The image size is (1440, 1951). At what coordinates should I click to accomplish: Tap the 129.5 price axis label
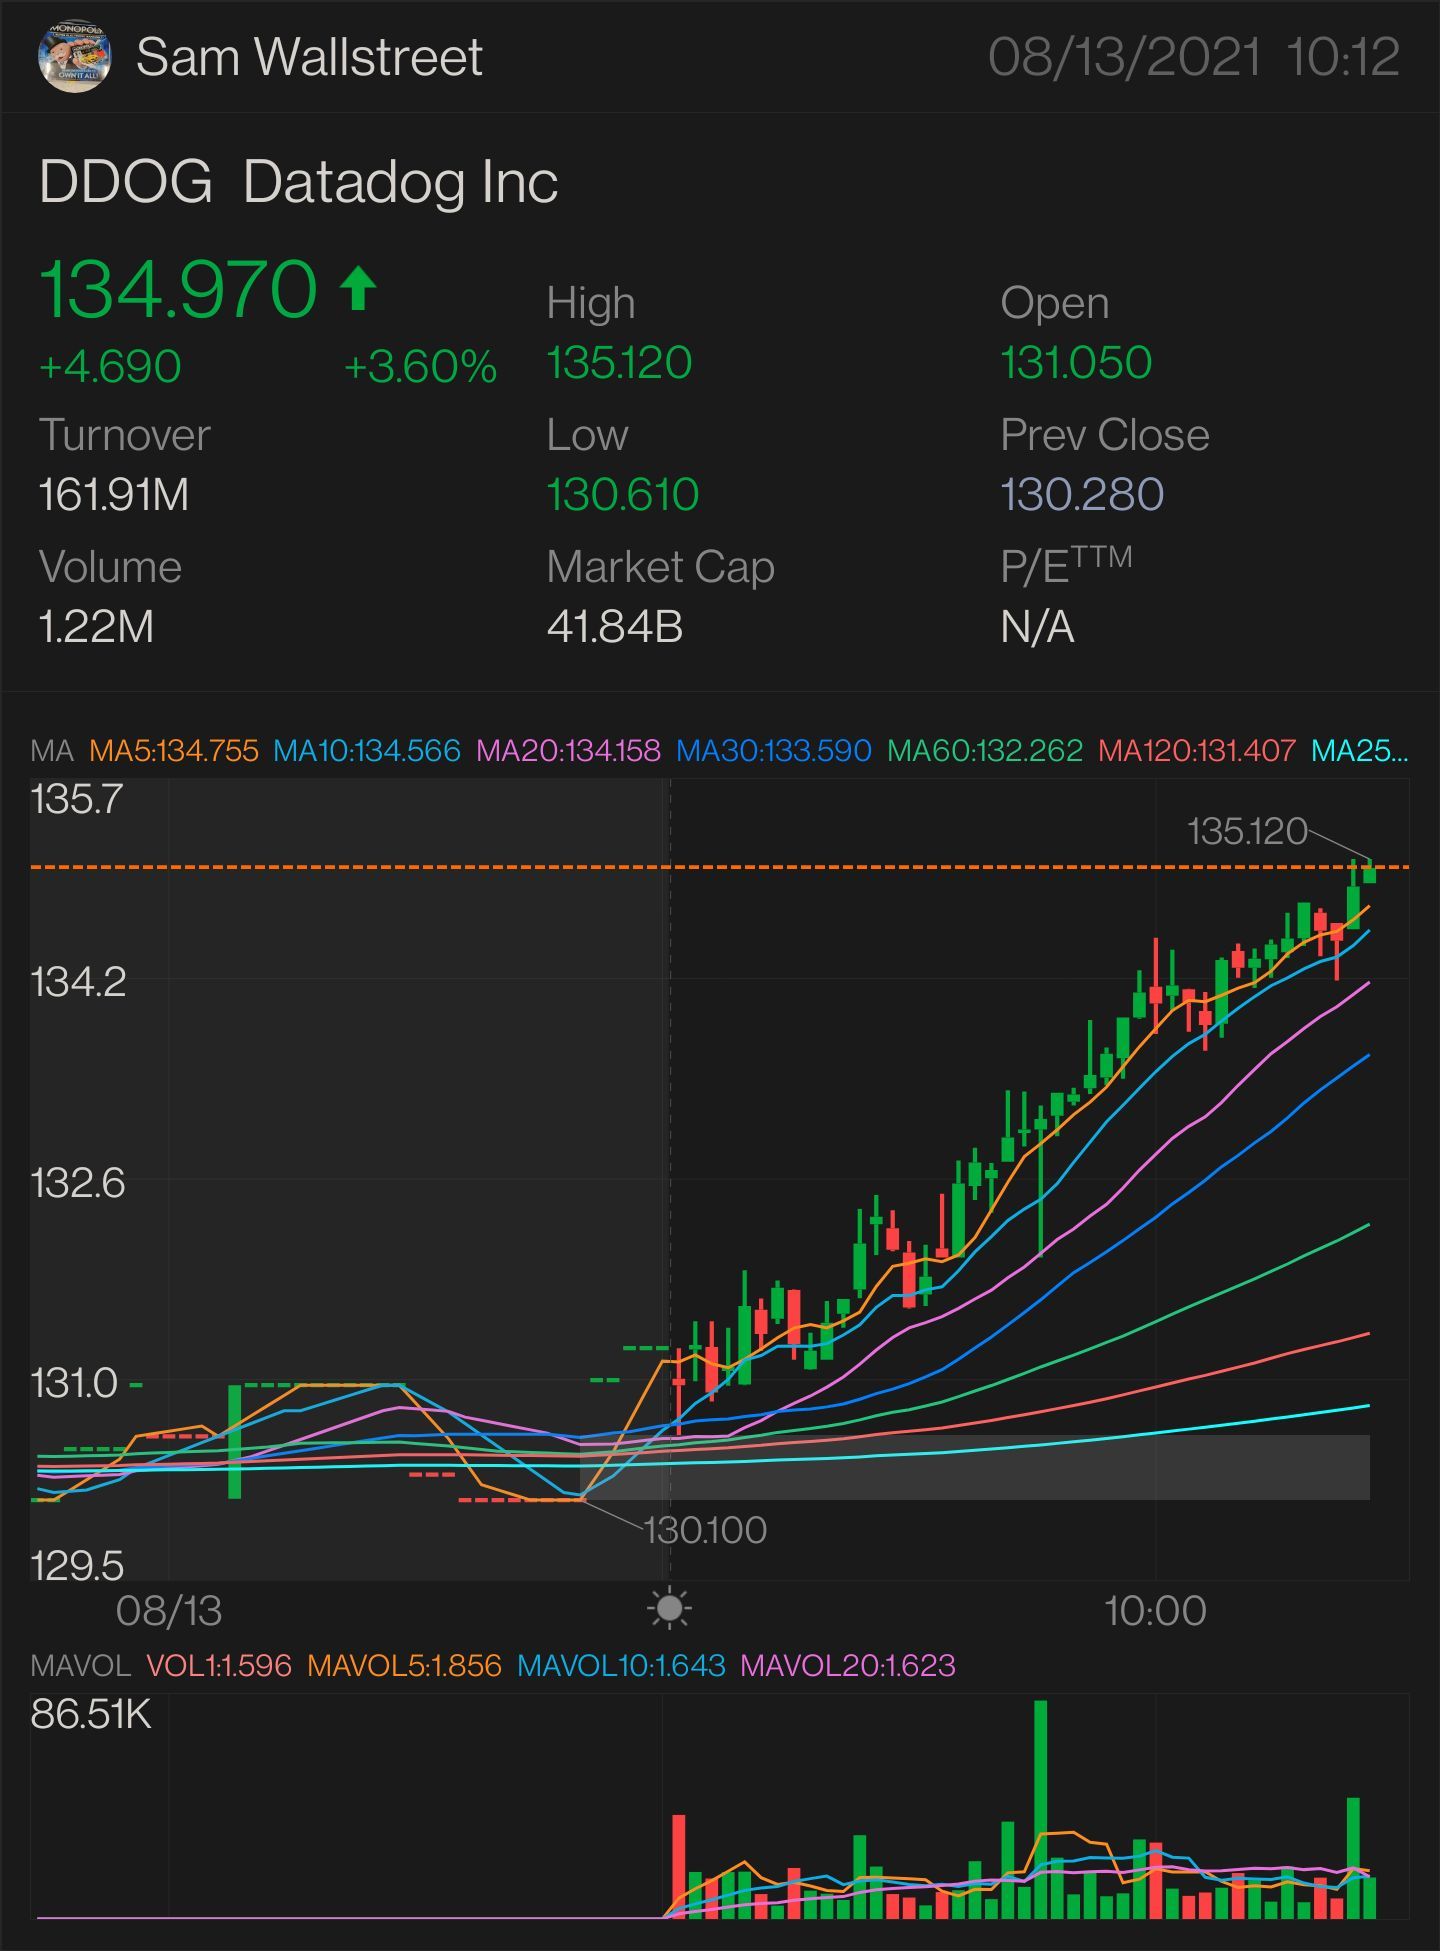pos(77,1565)
